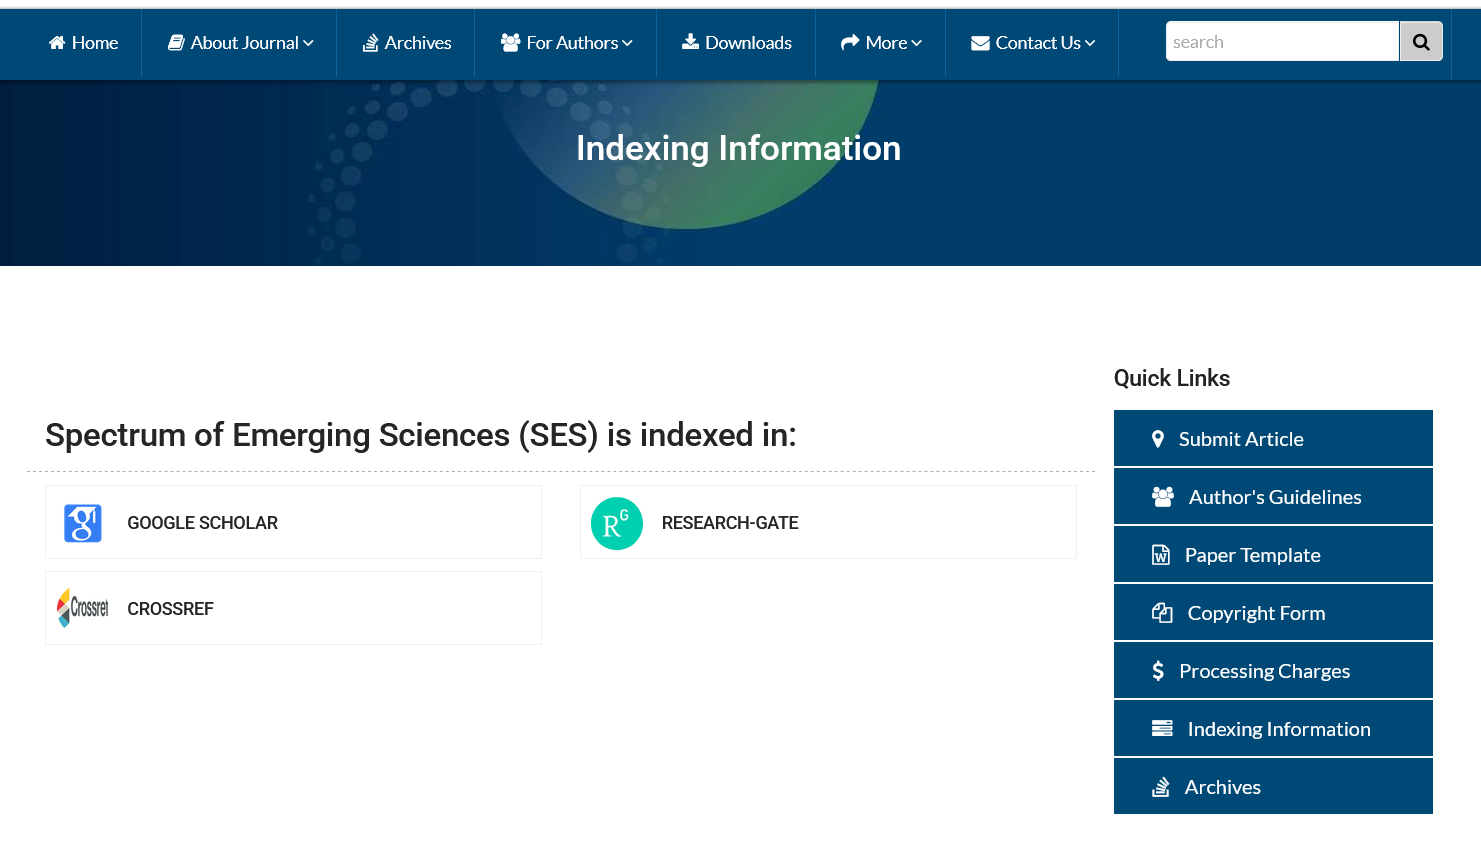This screenshot has width=1481, height=860.
Task: Expand the Contact Us dropdown arrow
Action: 1090,43
